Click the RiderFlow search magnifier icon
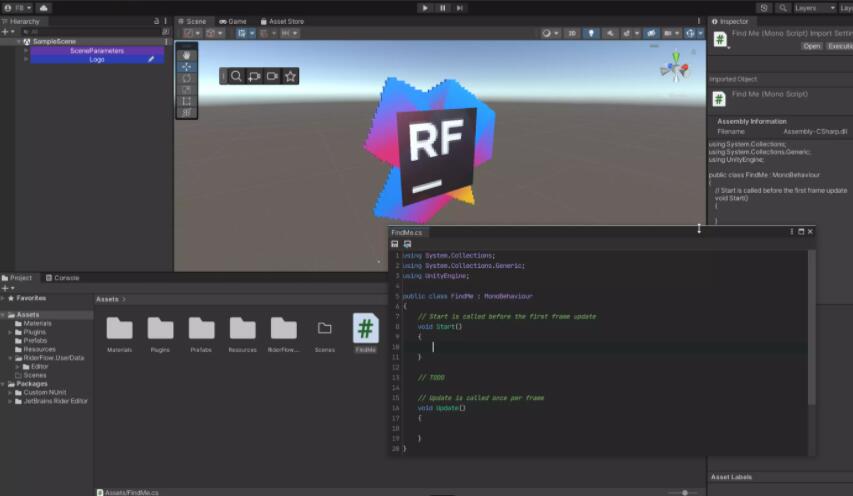 click(x=236, y=76)
